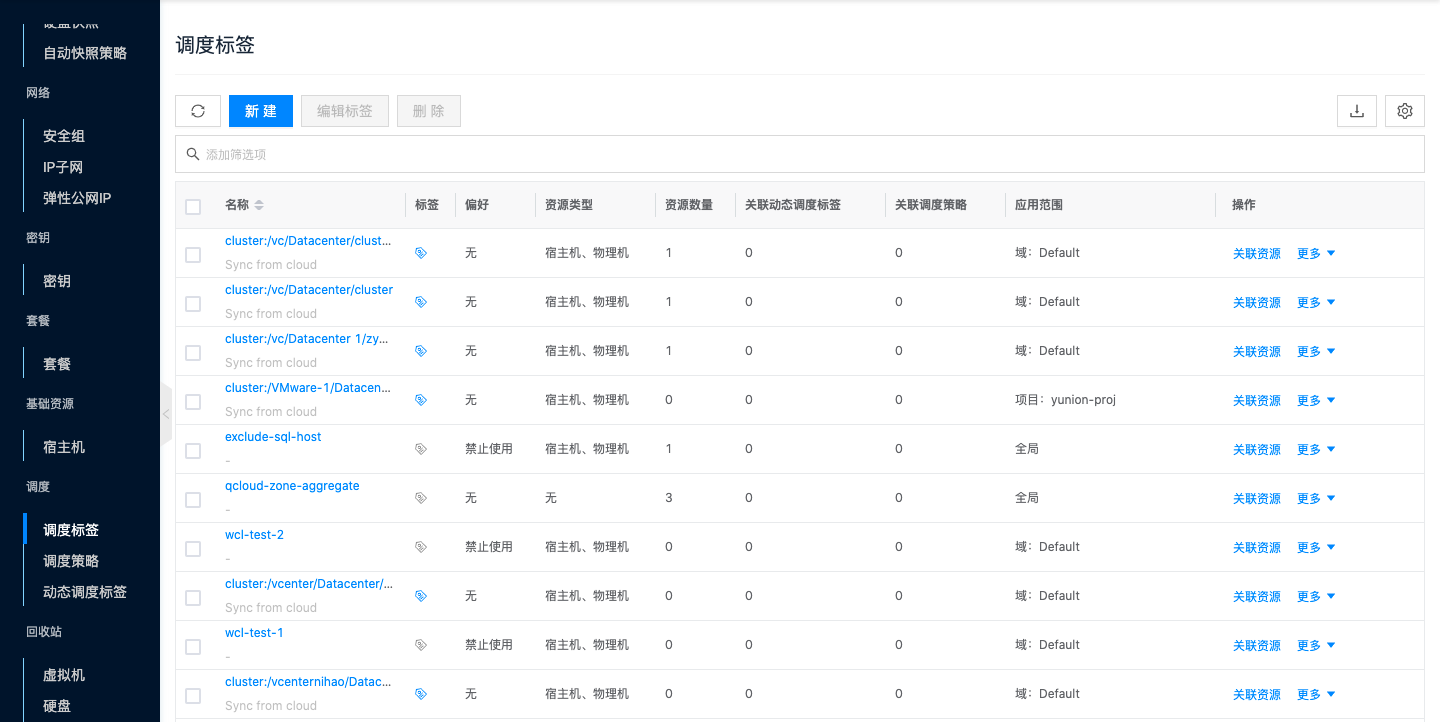
Task: Click 项目: yunion-proj scope cell
Action: click(x=1065, y=399)
